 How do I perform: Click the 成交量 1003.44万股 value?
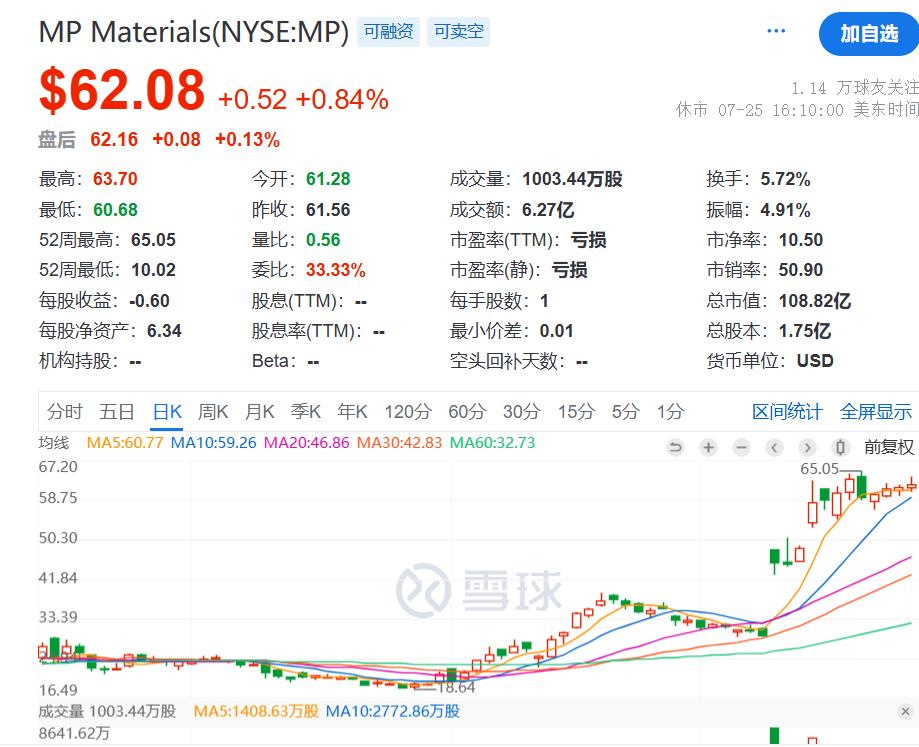point(572,179)
